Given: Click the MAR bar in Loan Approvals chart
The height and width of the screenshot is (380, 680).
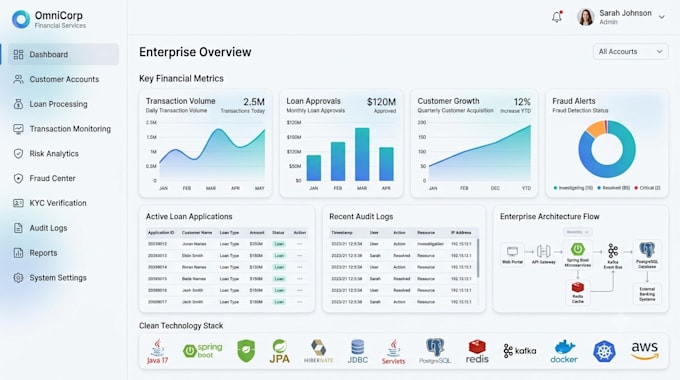Looking at the screenshot, I should pyautogui.click(x=362, y=154).
